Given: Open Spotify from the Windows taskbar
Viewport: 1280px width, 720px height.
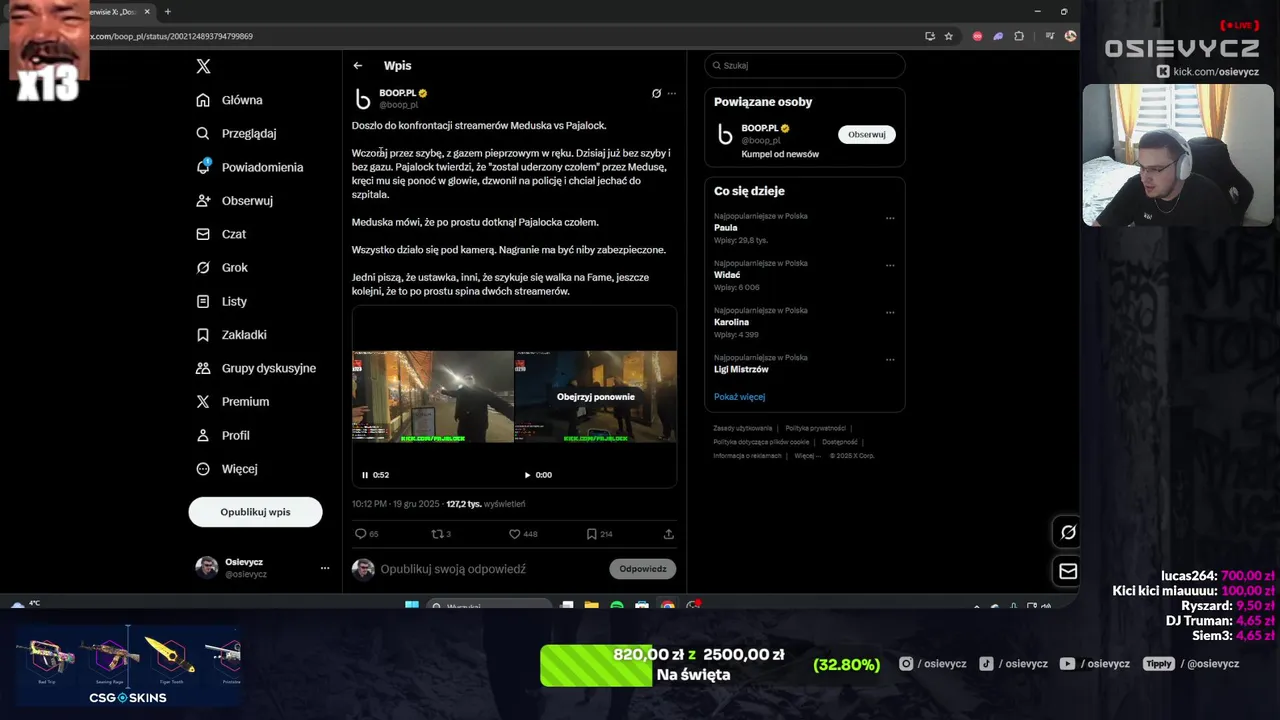Looking at the screenshot, I should point(616,606).
